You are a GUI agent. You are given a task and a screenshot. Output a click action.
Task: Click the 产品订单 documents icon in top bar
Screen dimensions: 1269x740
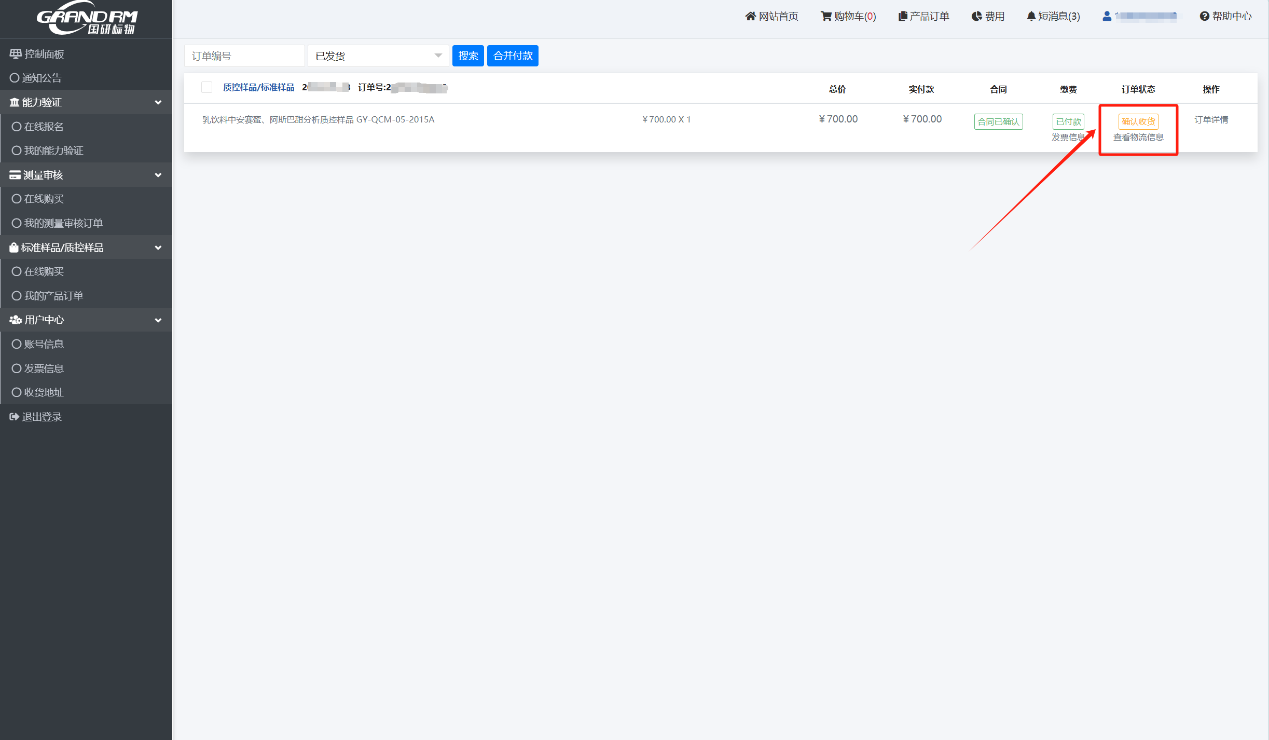[x=903, y=17]
